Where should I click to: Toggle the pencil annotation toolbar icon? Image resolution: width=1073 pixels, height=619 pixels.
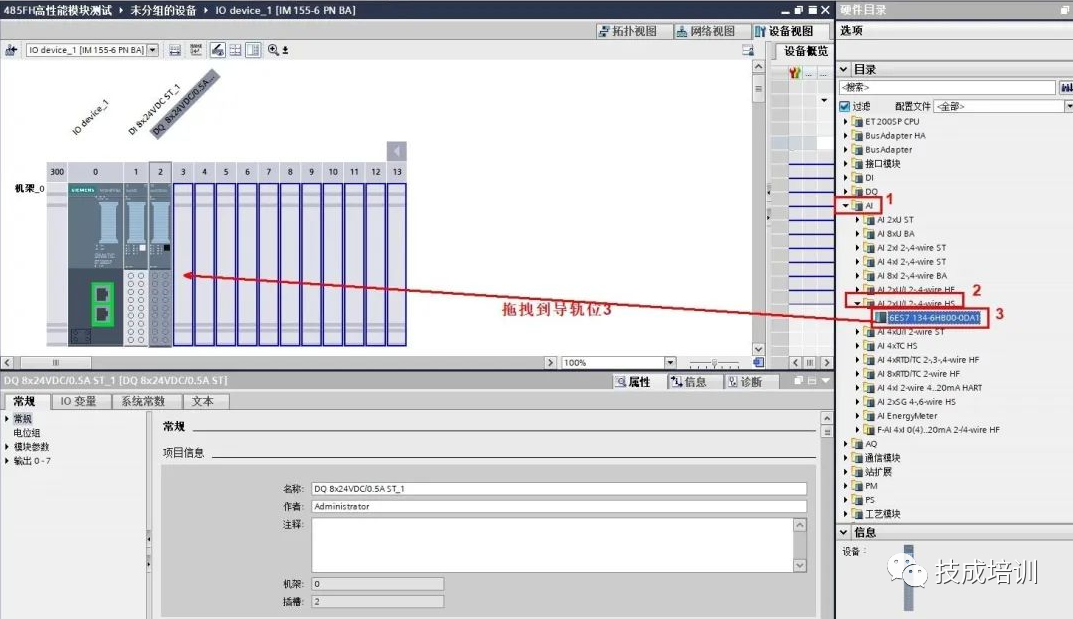pyautogui.click(x=218, y=50)
